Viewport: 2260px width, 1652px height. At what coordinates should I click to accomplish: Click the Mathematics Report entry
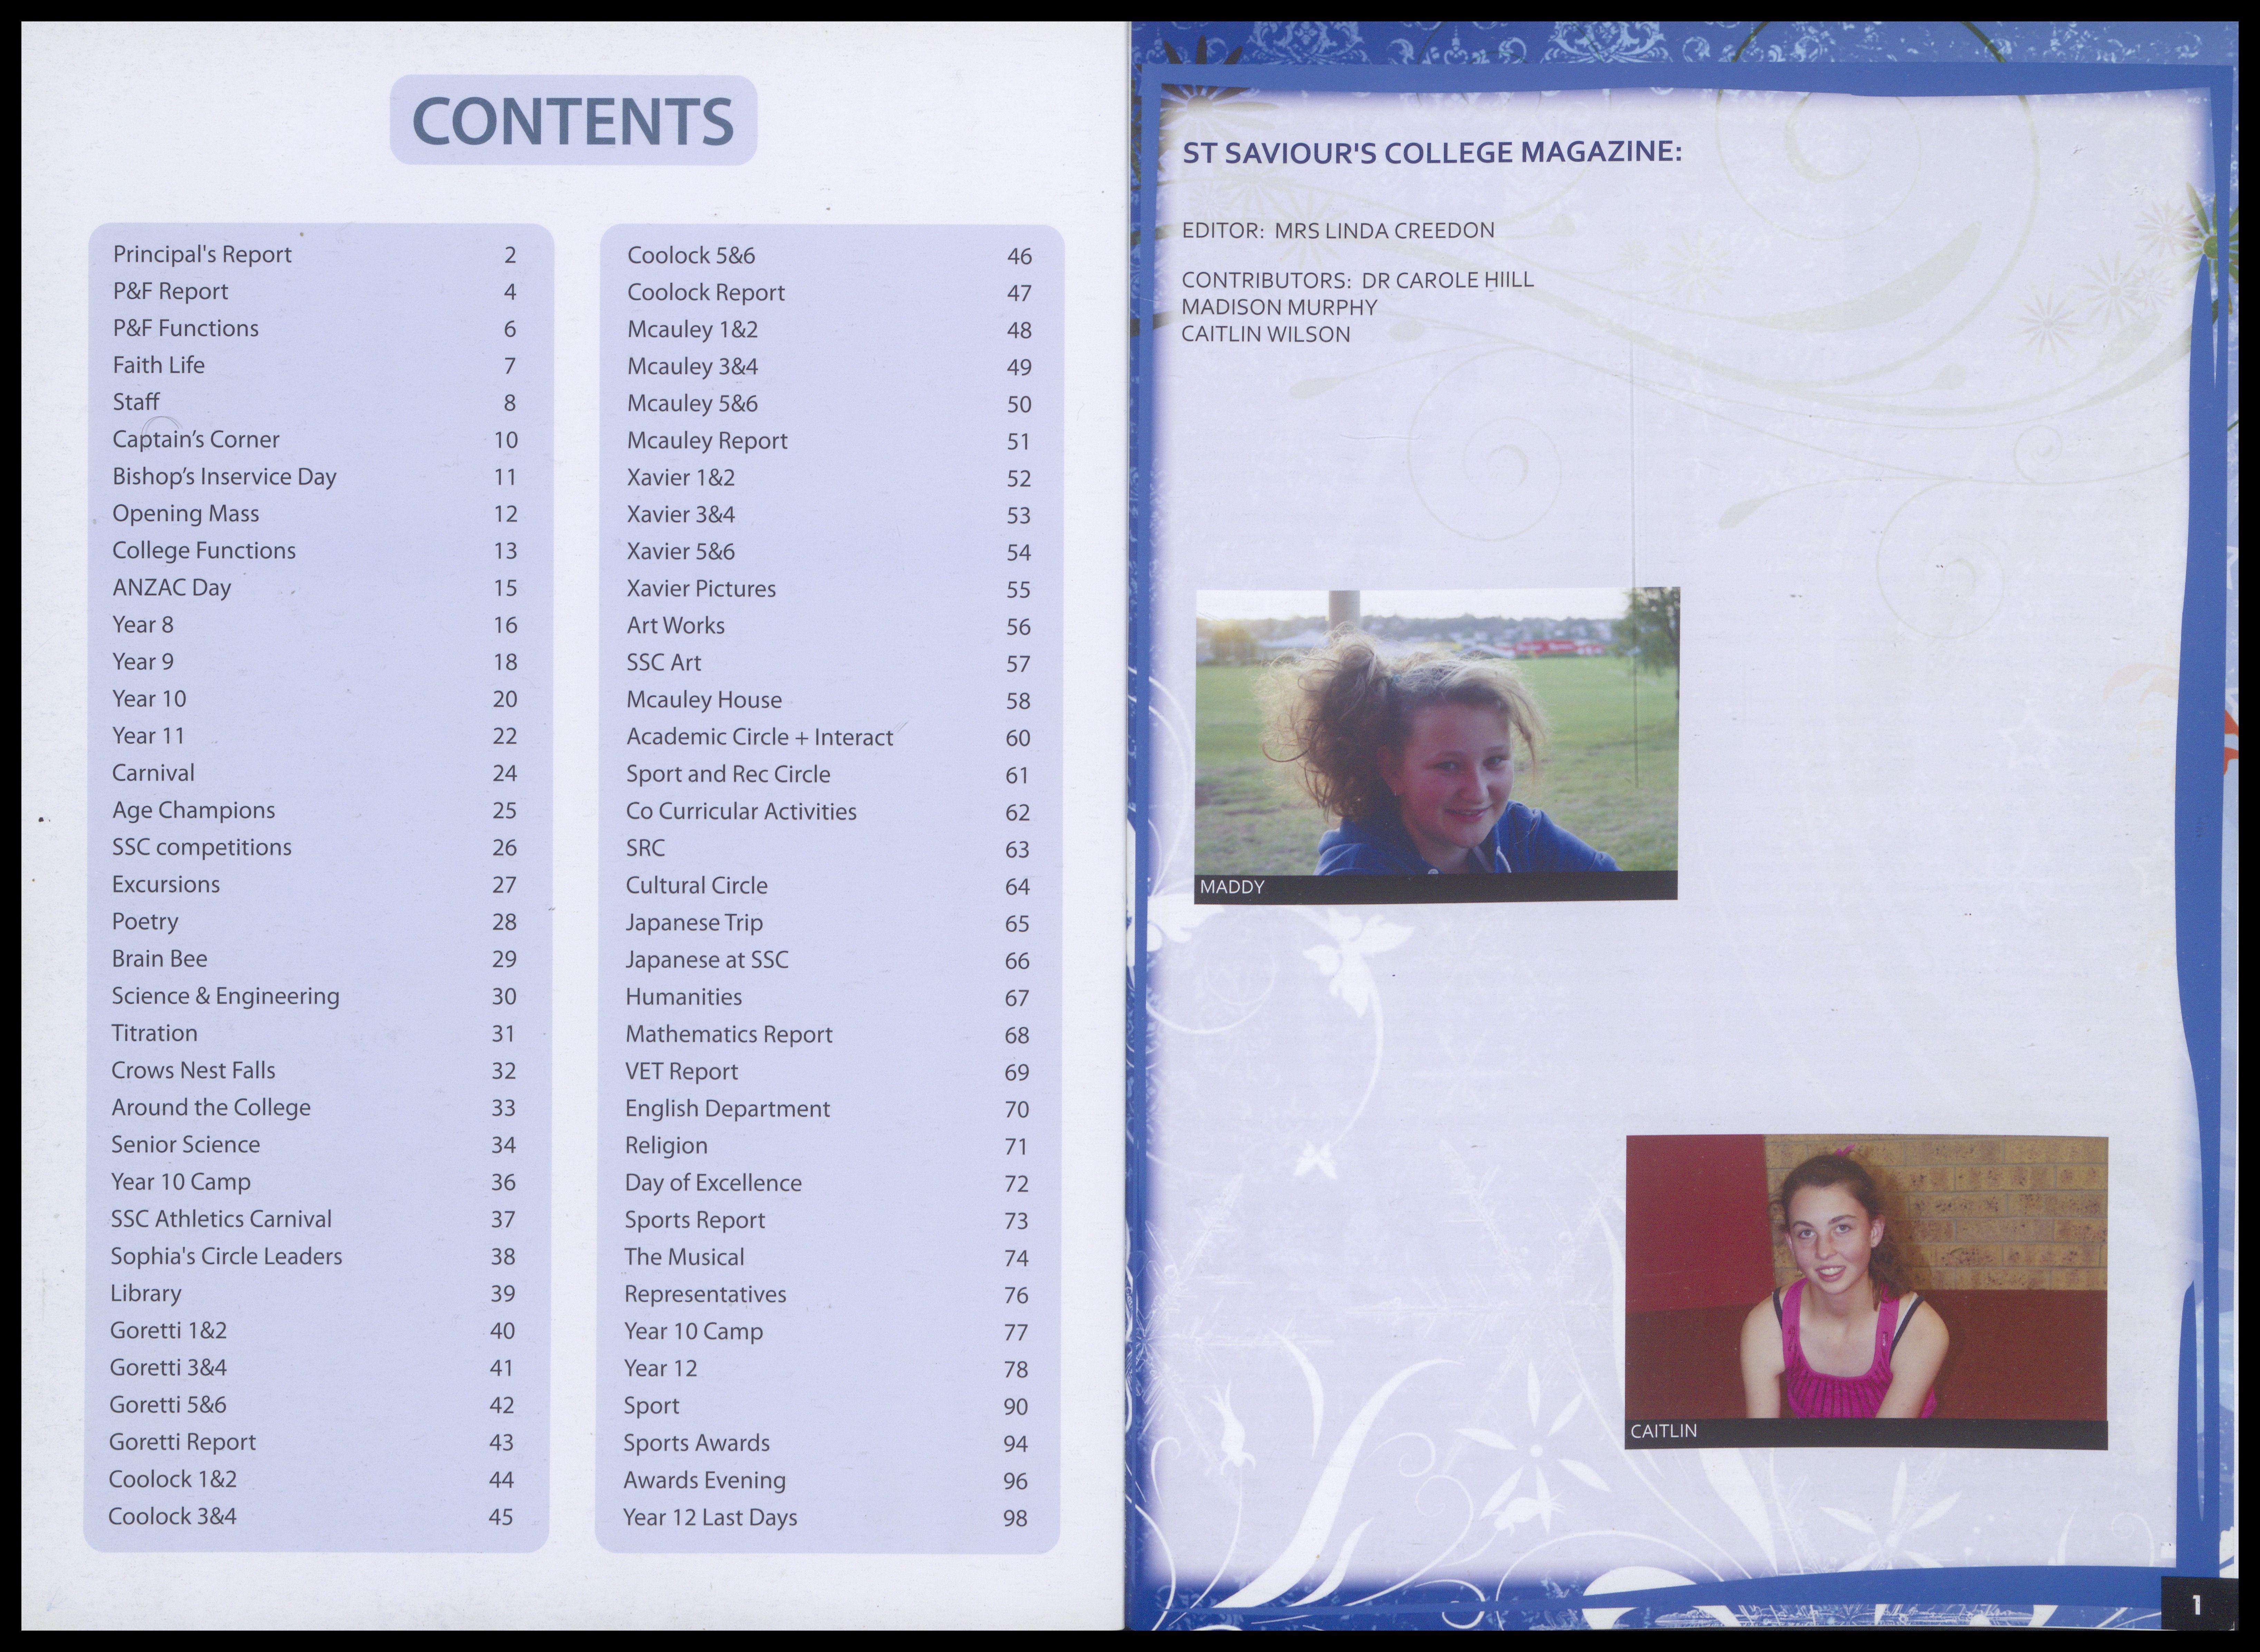pos(729,1034)
